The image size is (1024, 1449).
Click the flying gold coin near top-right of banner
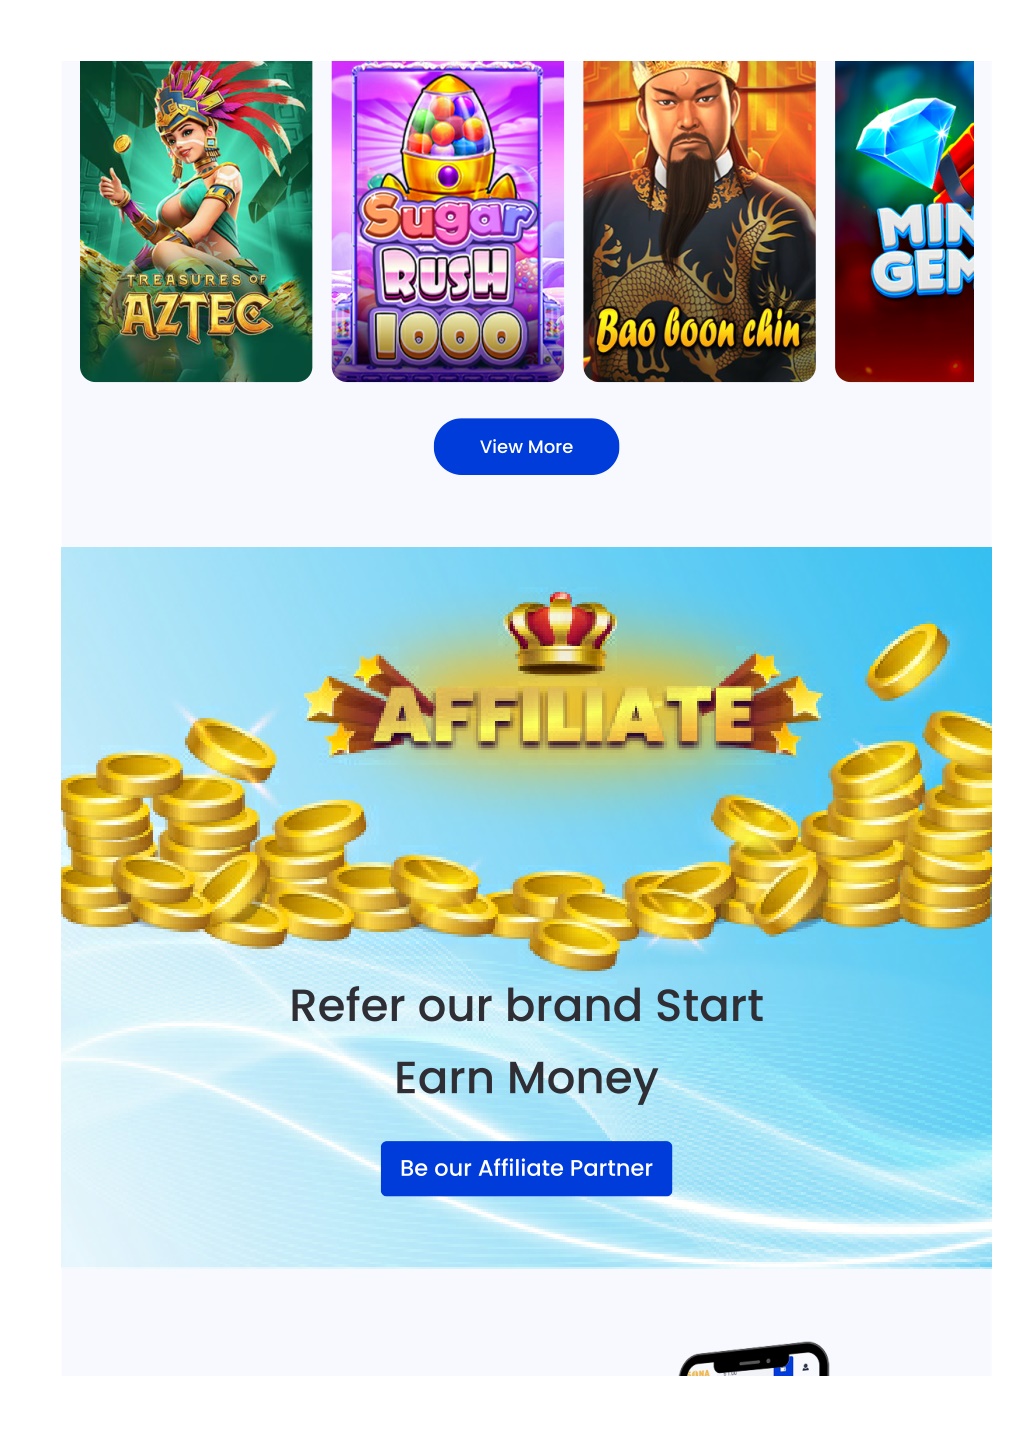click(x=907, y=661)
